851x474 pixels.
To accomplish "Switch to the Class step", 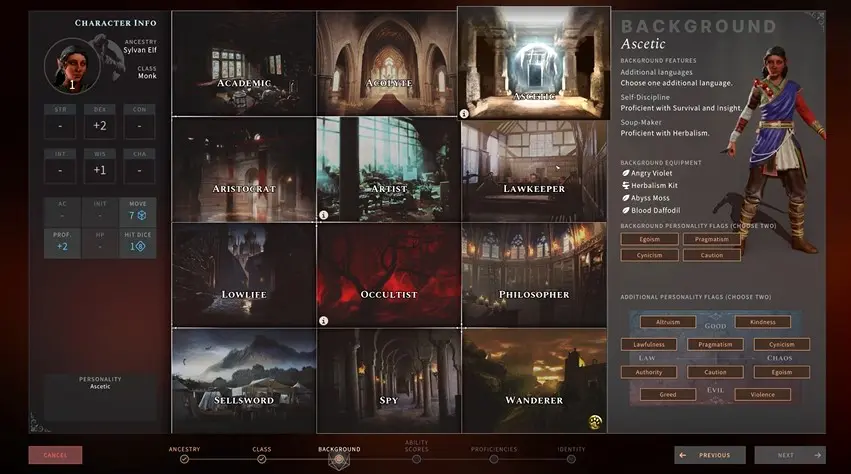I will pyautogui.click(x=261, y=459).
